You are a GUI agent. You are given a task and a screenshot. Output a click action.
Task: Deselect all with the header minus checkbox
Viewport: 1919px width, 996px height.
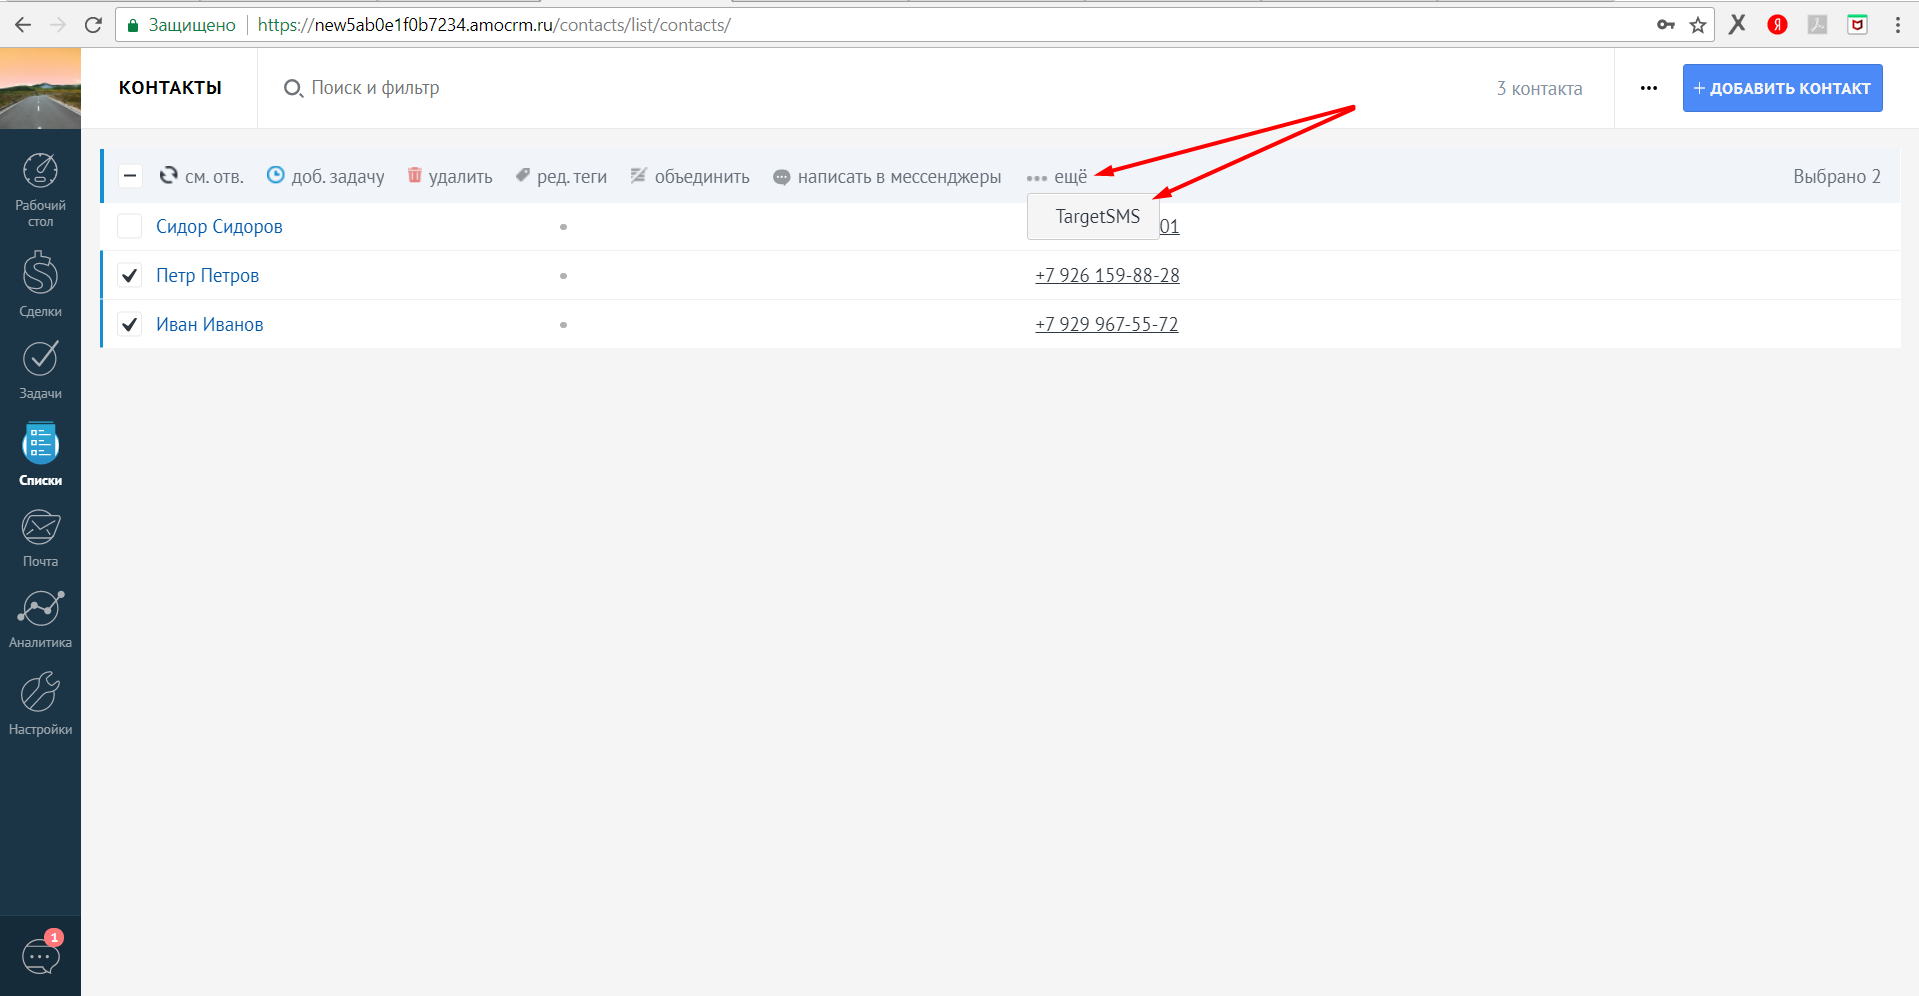click(x=130, y=176)
